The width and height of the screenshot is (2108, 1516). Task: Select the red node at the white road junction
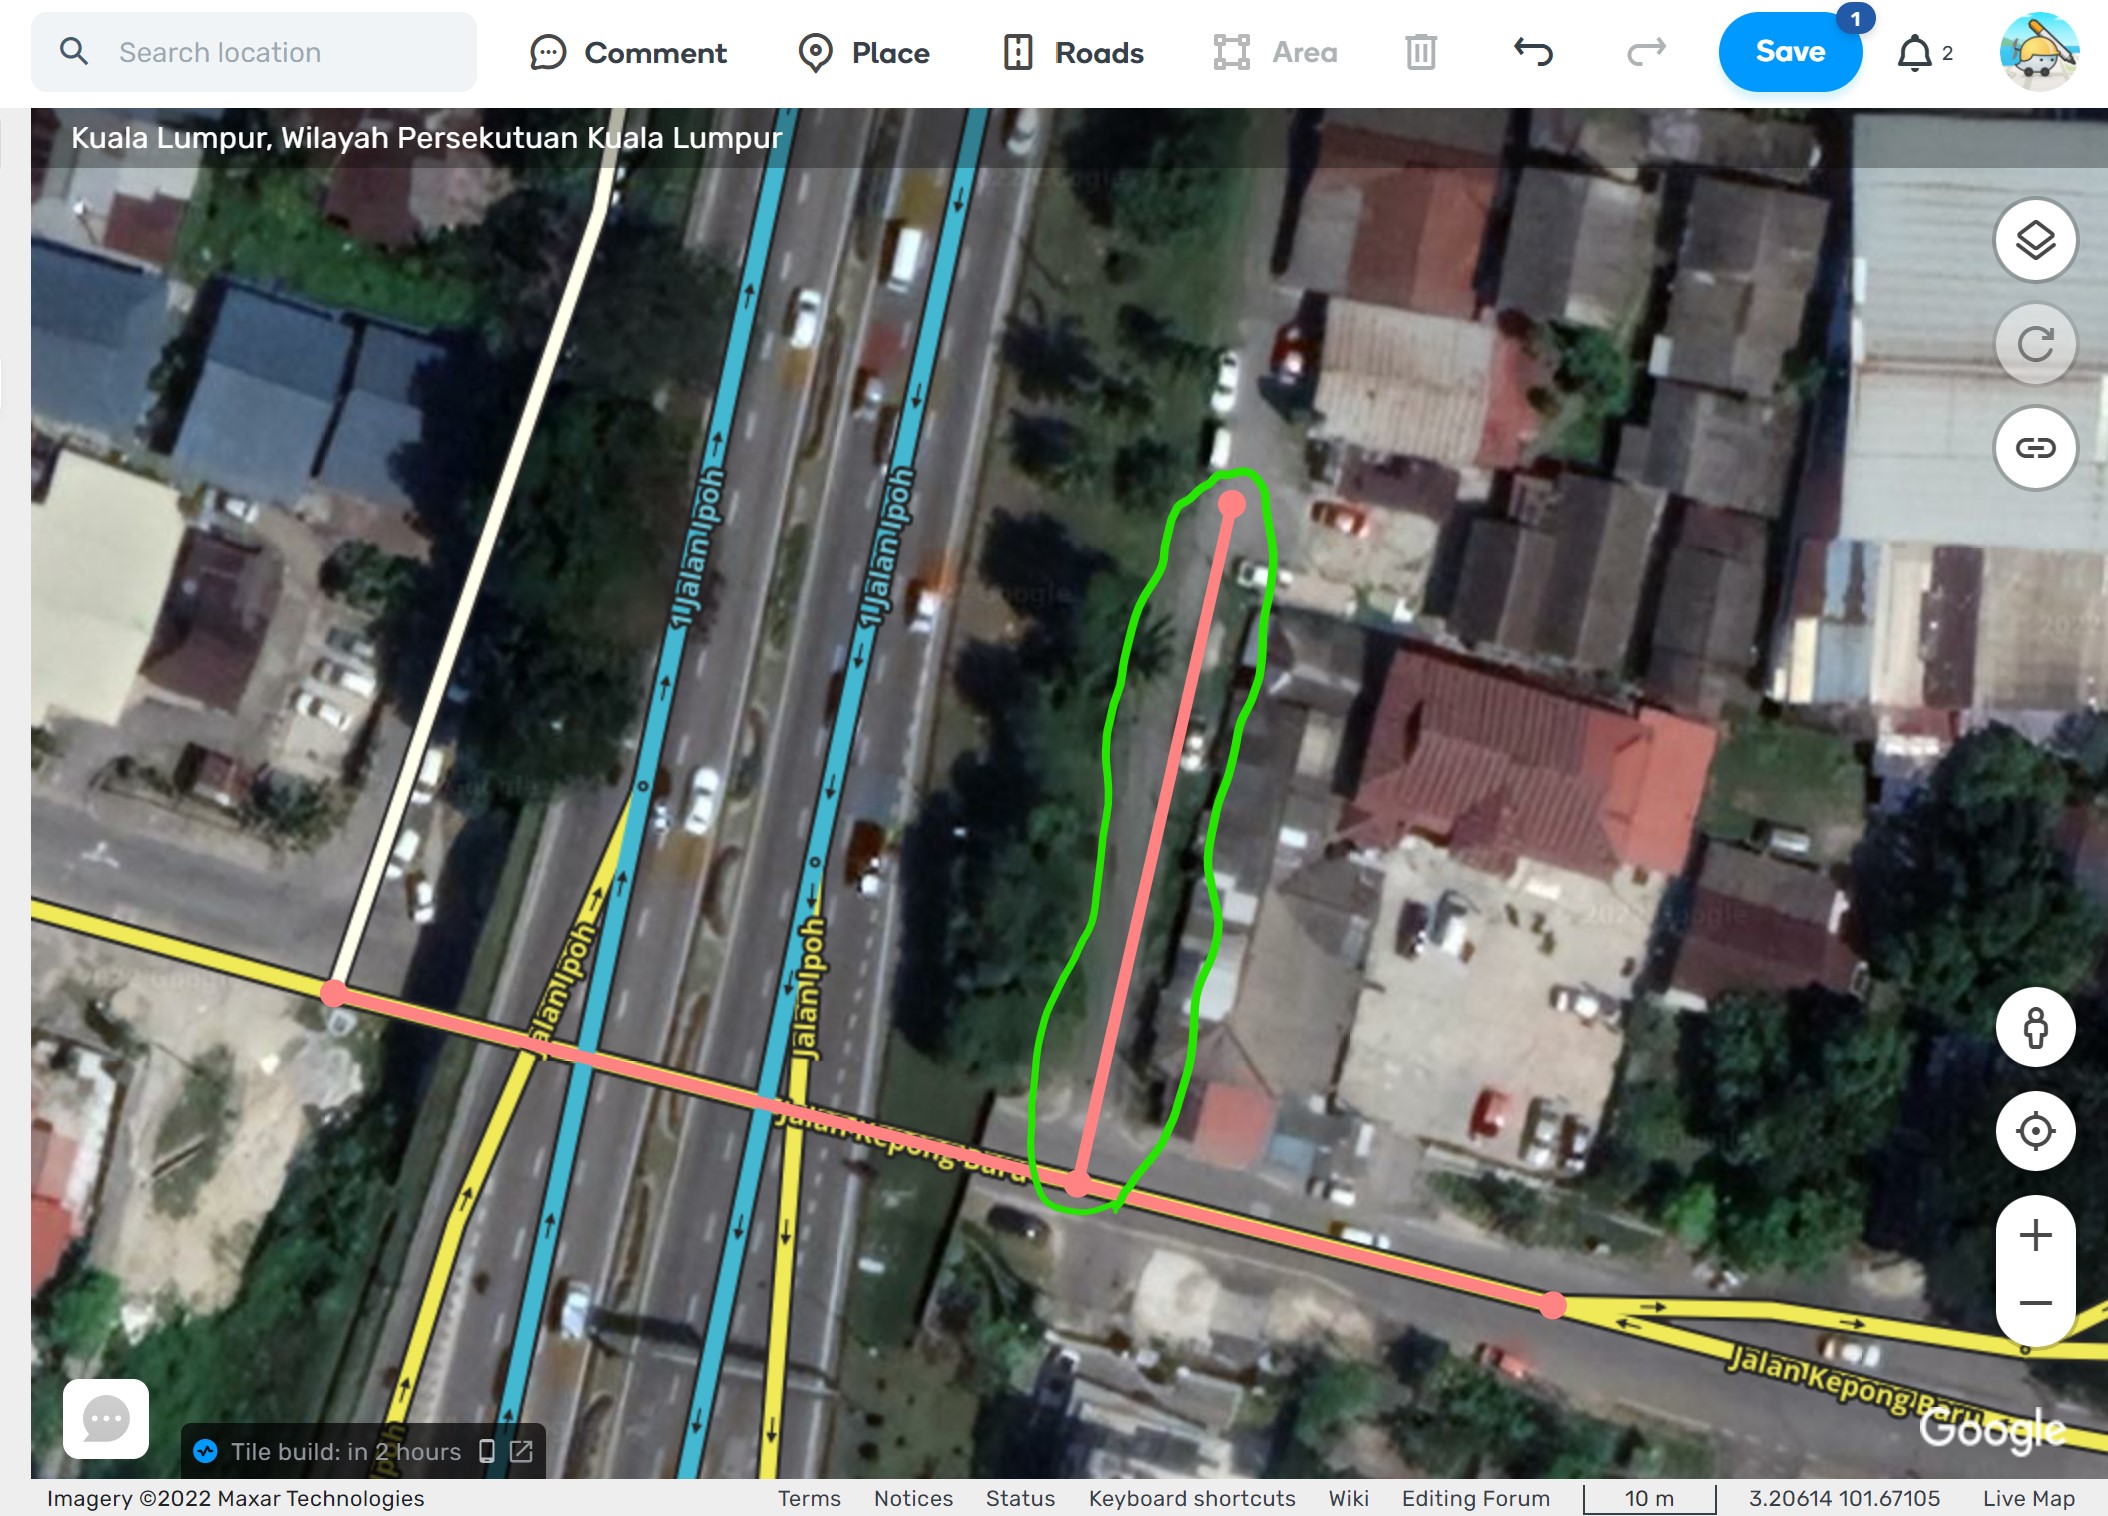(x=334, y=993)
